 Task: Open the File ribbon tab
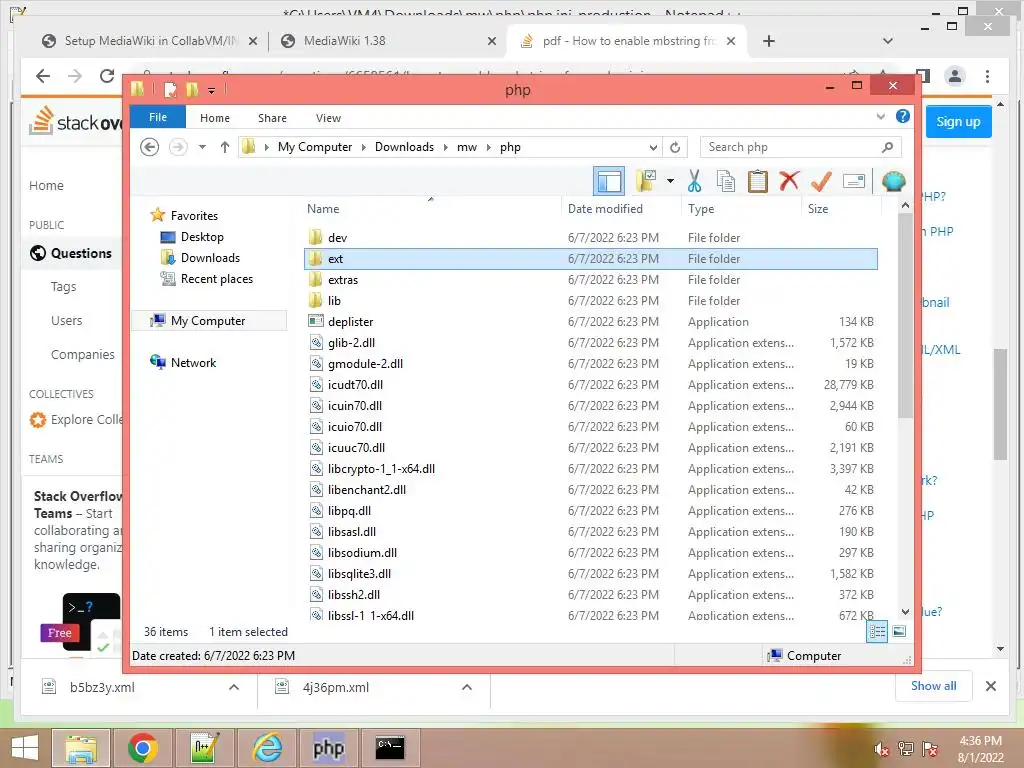(x=158, y=117)
